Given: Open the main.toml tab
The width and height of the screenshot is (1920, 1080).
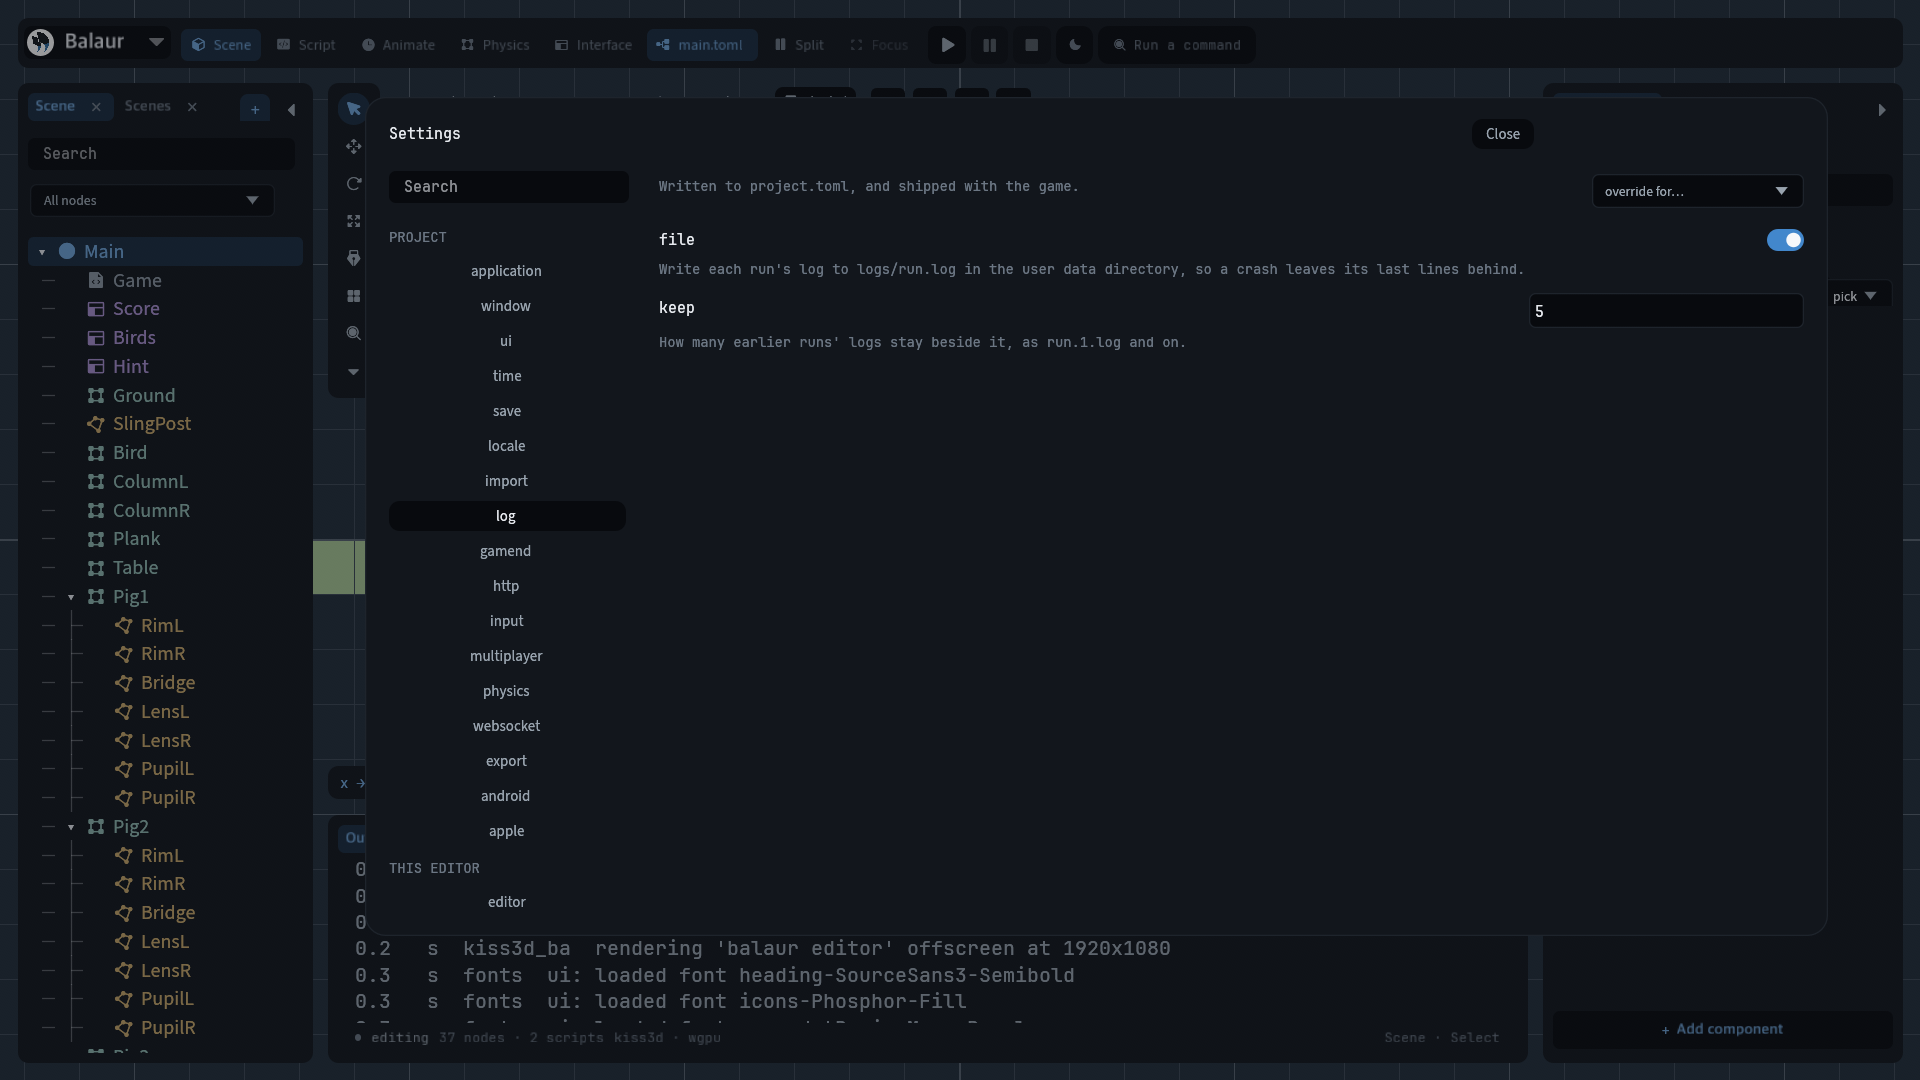Looking at the screenshot, I should (701, 45).
